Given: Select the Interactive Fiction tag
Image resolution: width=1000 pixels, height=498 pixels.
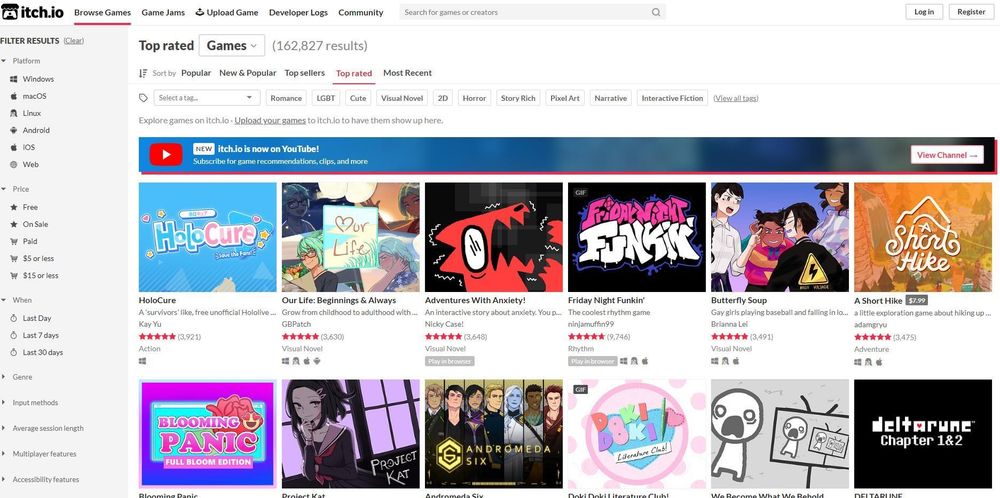Looking at the screenshot, I should pyautogui.click(x=672, y=98).
